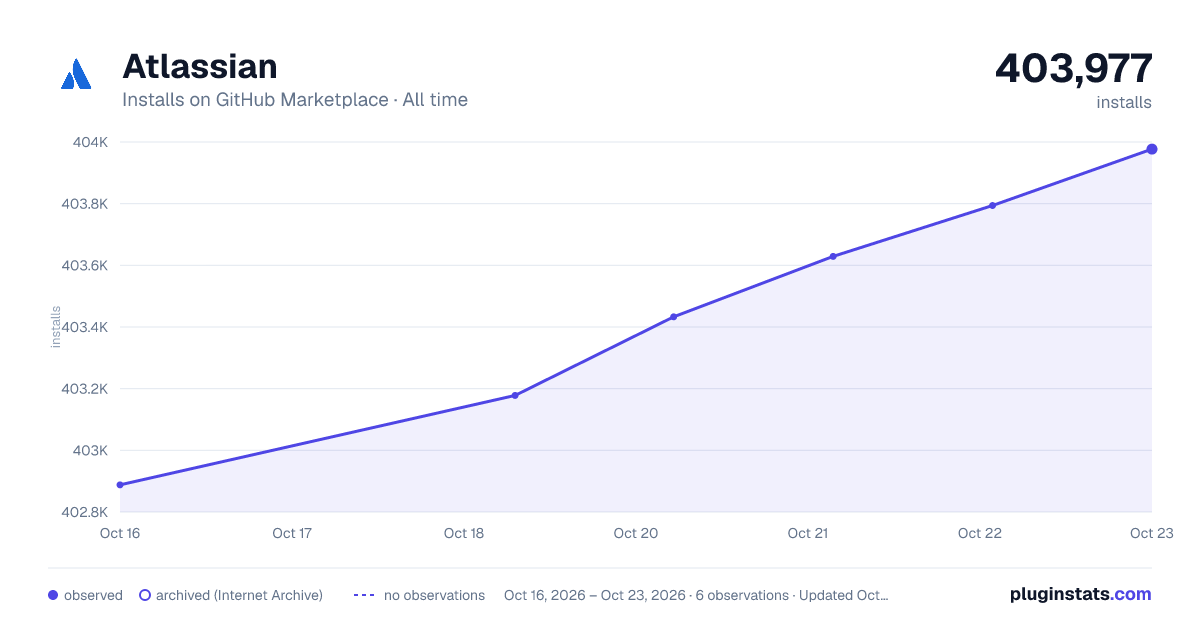Select the data point after Oct 18
The width and height of the screenshot is (1200, 630).
pyautogui.click(x=515, y=395)
